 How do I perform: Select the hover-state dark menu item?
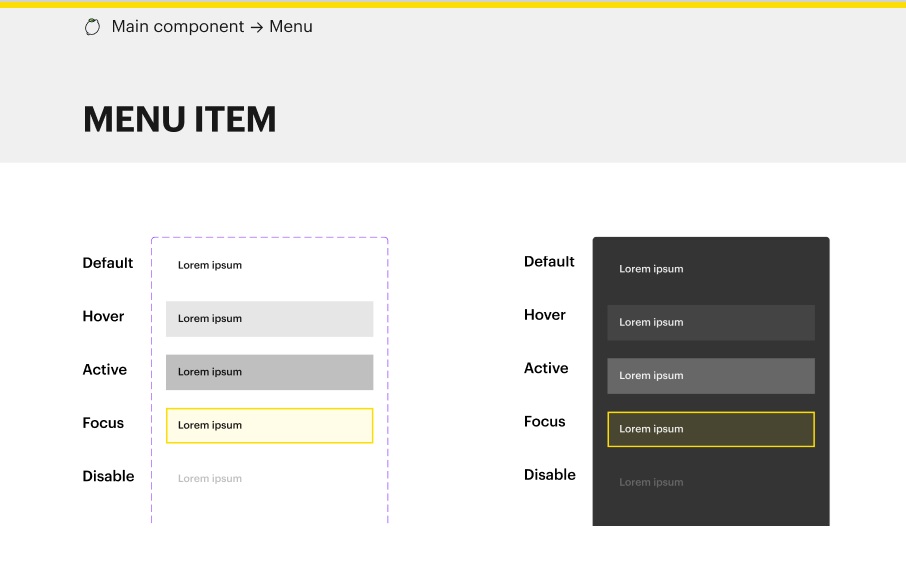[710, 323]
